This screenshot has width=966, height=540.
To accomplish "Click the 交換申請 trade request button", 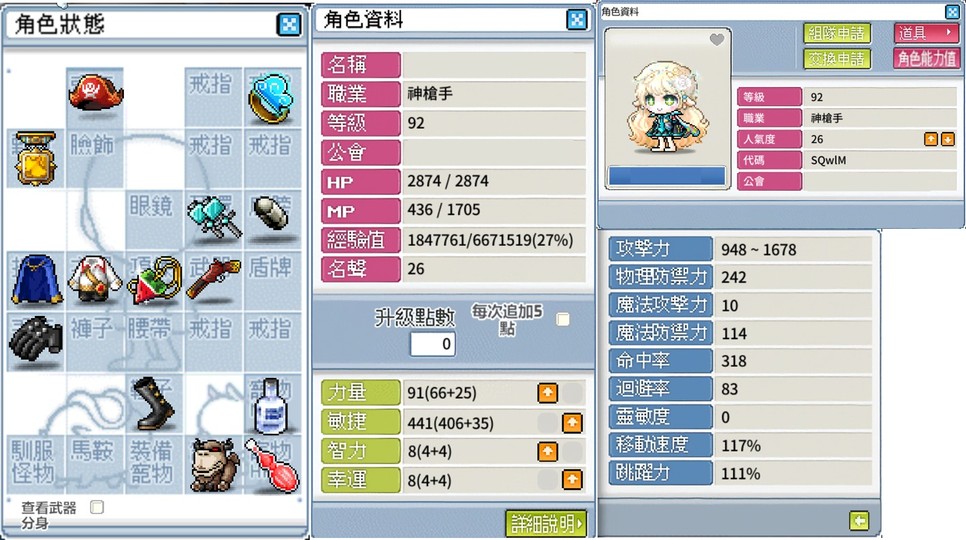I will 837,58.
